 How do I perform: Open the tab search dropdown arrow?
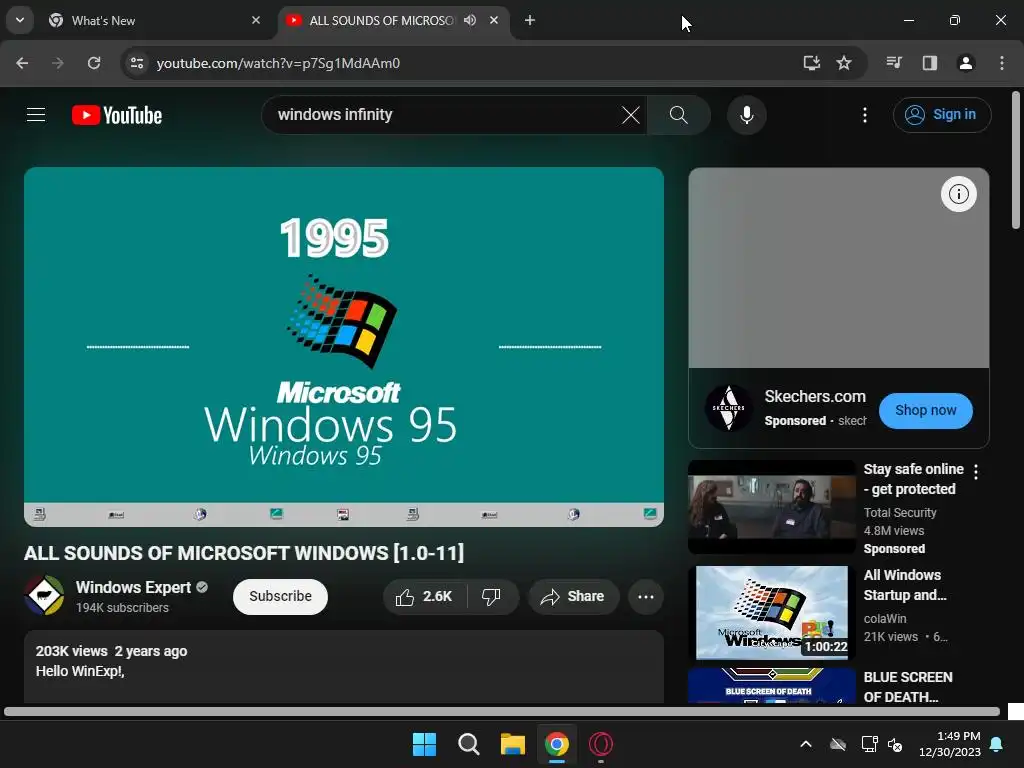coord(20,20)
